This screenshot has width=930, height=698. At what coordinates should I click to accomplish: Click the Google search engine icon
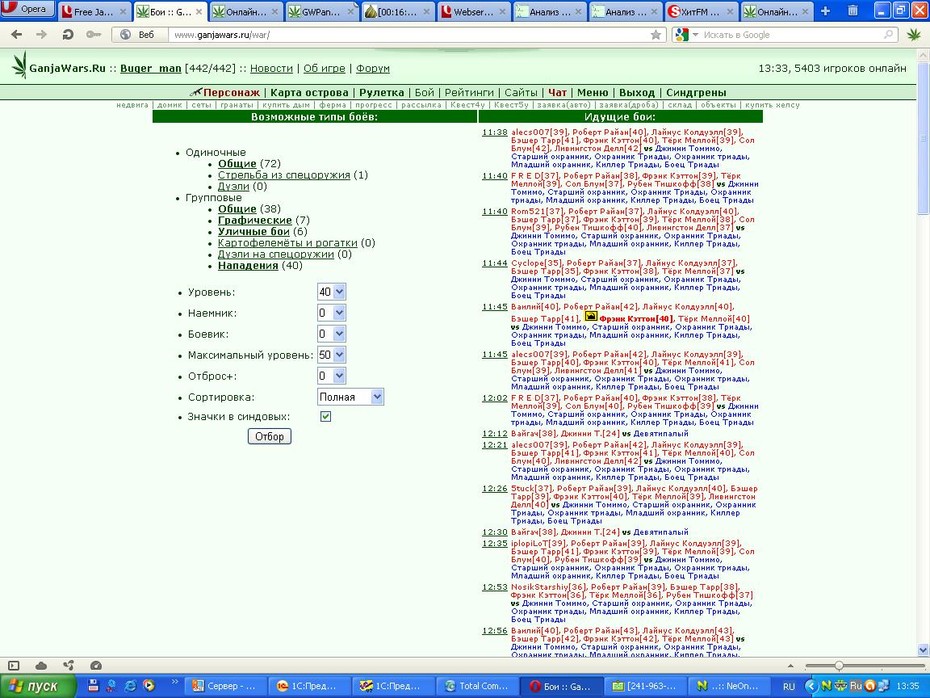point(681,35)
